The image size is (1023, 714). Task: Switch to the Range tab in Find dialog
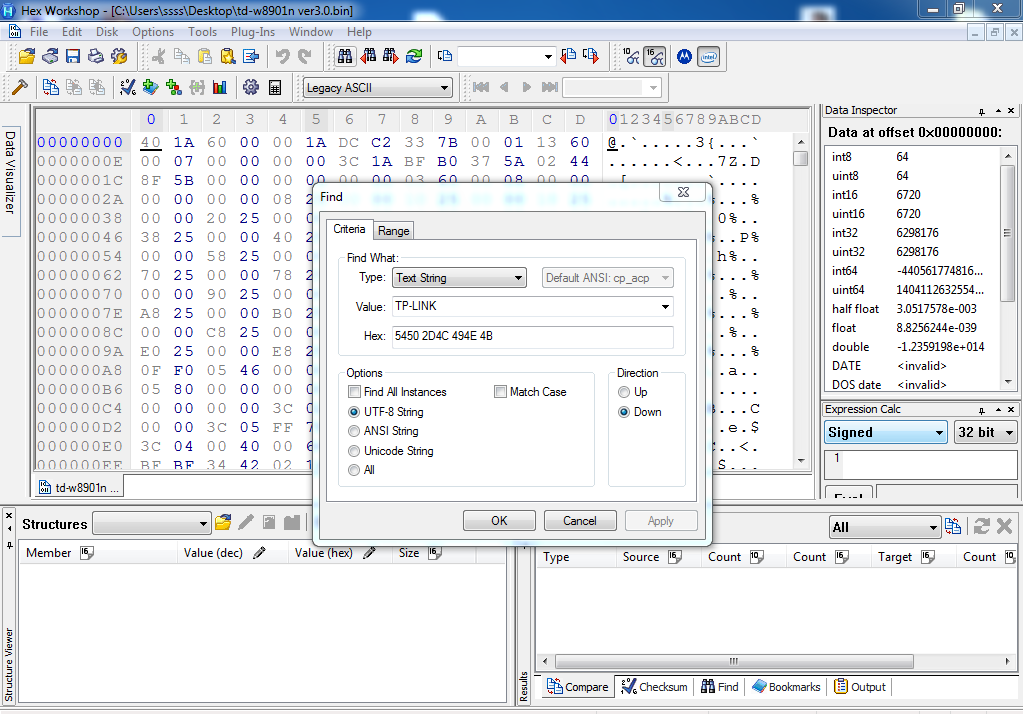pyautogui.click(x=393, y=230)
